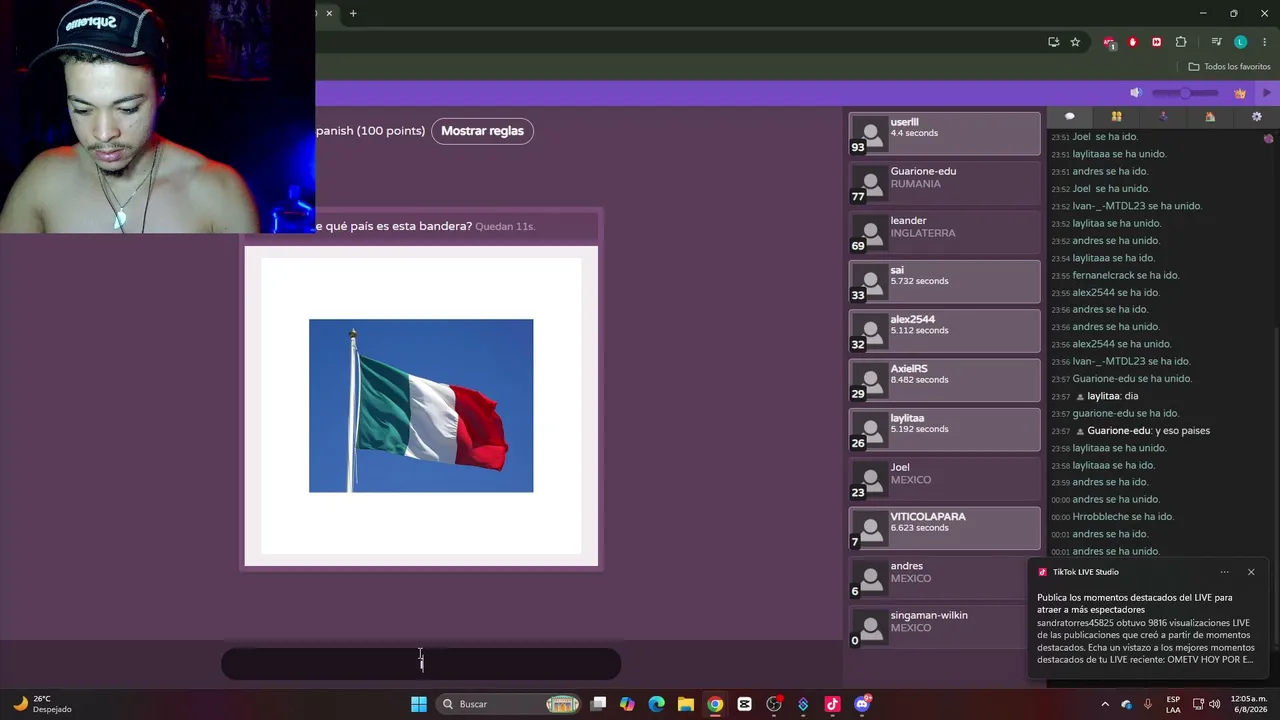Open OBS Studio from the taskbar
Screen dimensions: 1280x720
coord(774,704)
